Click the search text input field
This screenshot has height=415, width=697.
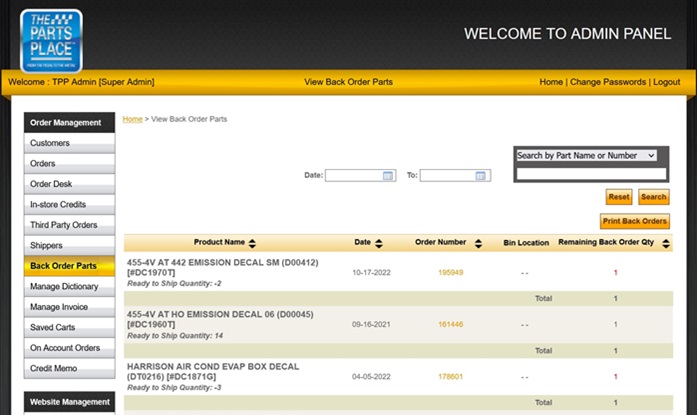[x=591, y=174]
